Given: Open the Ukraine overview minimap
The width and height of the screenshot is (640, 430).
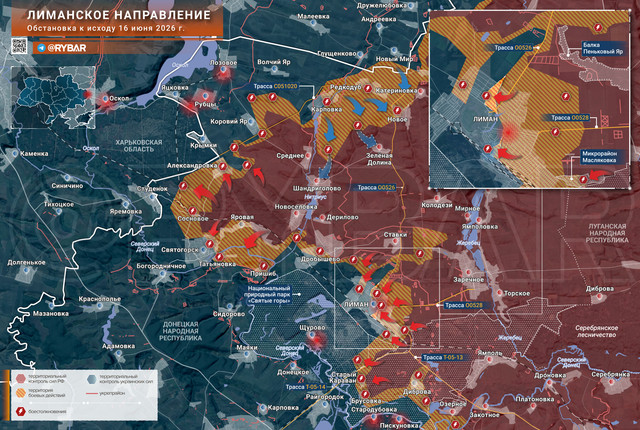Looking at the screenshot, I should pos(53,97).
